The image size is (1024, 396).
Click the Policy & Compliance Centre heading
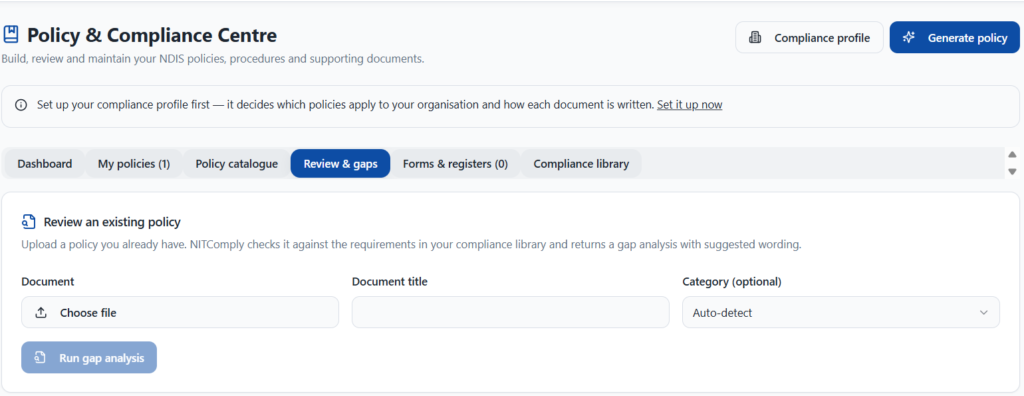[x=152, y=35]
